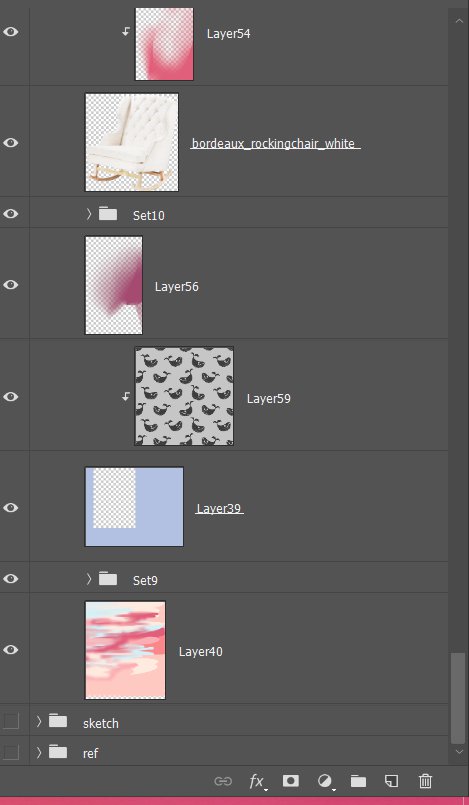This screenshot has height=805, width=469.
Task: Click the layers panel scrollbar thumb
Action: [x=457, y=698]
